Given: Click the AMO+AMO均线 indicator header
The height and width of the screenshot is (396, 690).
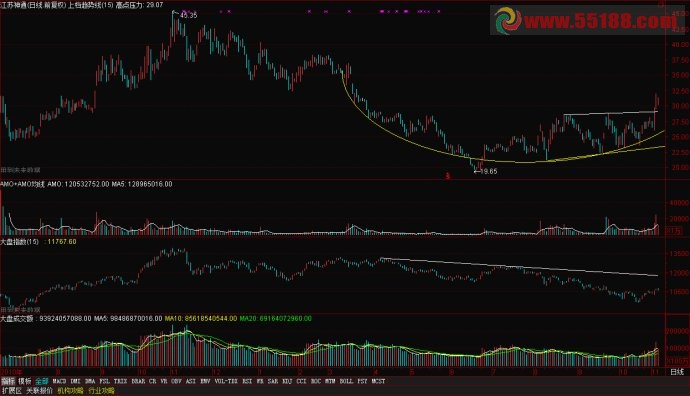Looking at the screenshot, I should point(22,184).
